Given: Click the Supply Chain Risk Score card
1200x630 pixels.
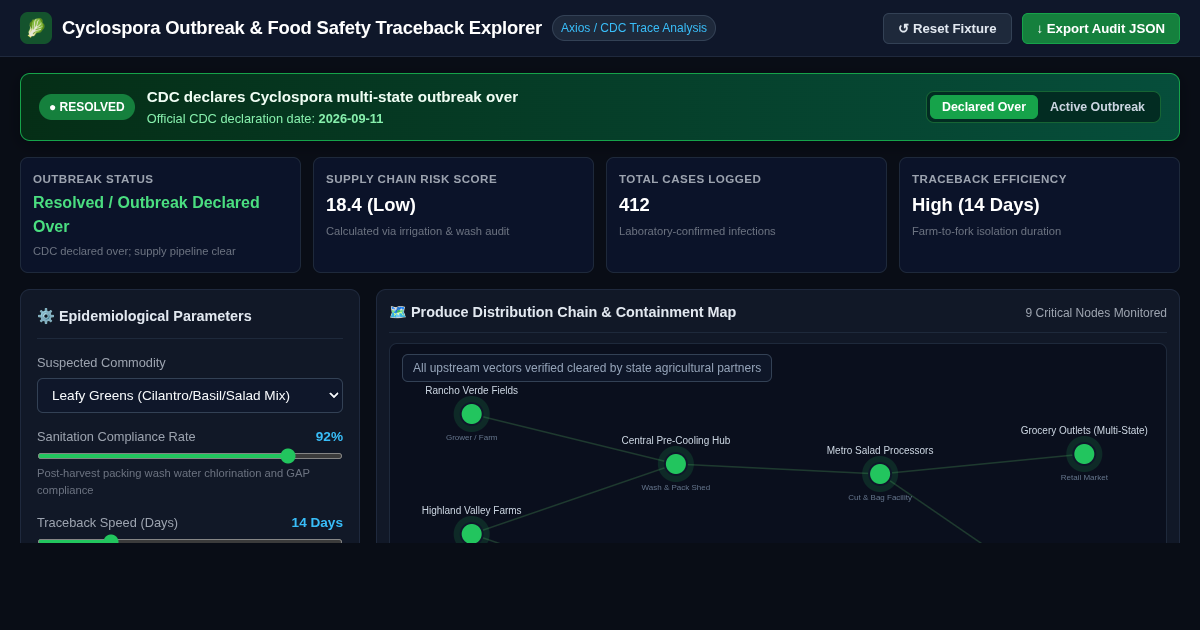Looking at the screenshot, I should click(x=453, y=215).
